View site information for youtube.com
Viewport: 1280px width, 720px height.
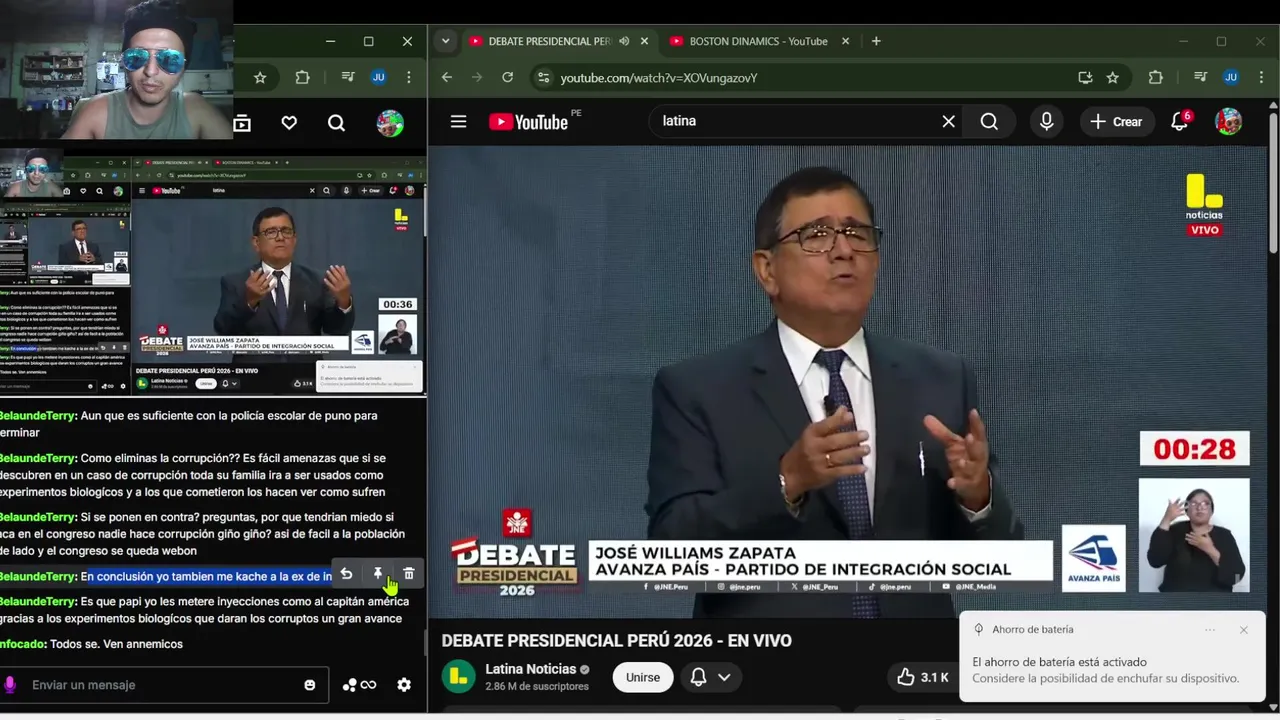tap(542, 77)
